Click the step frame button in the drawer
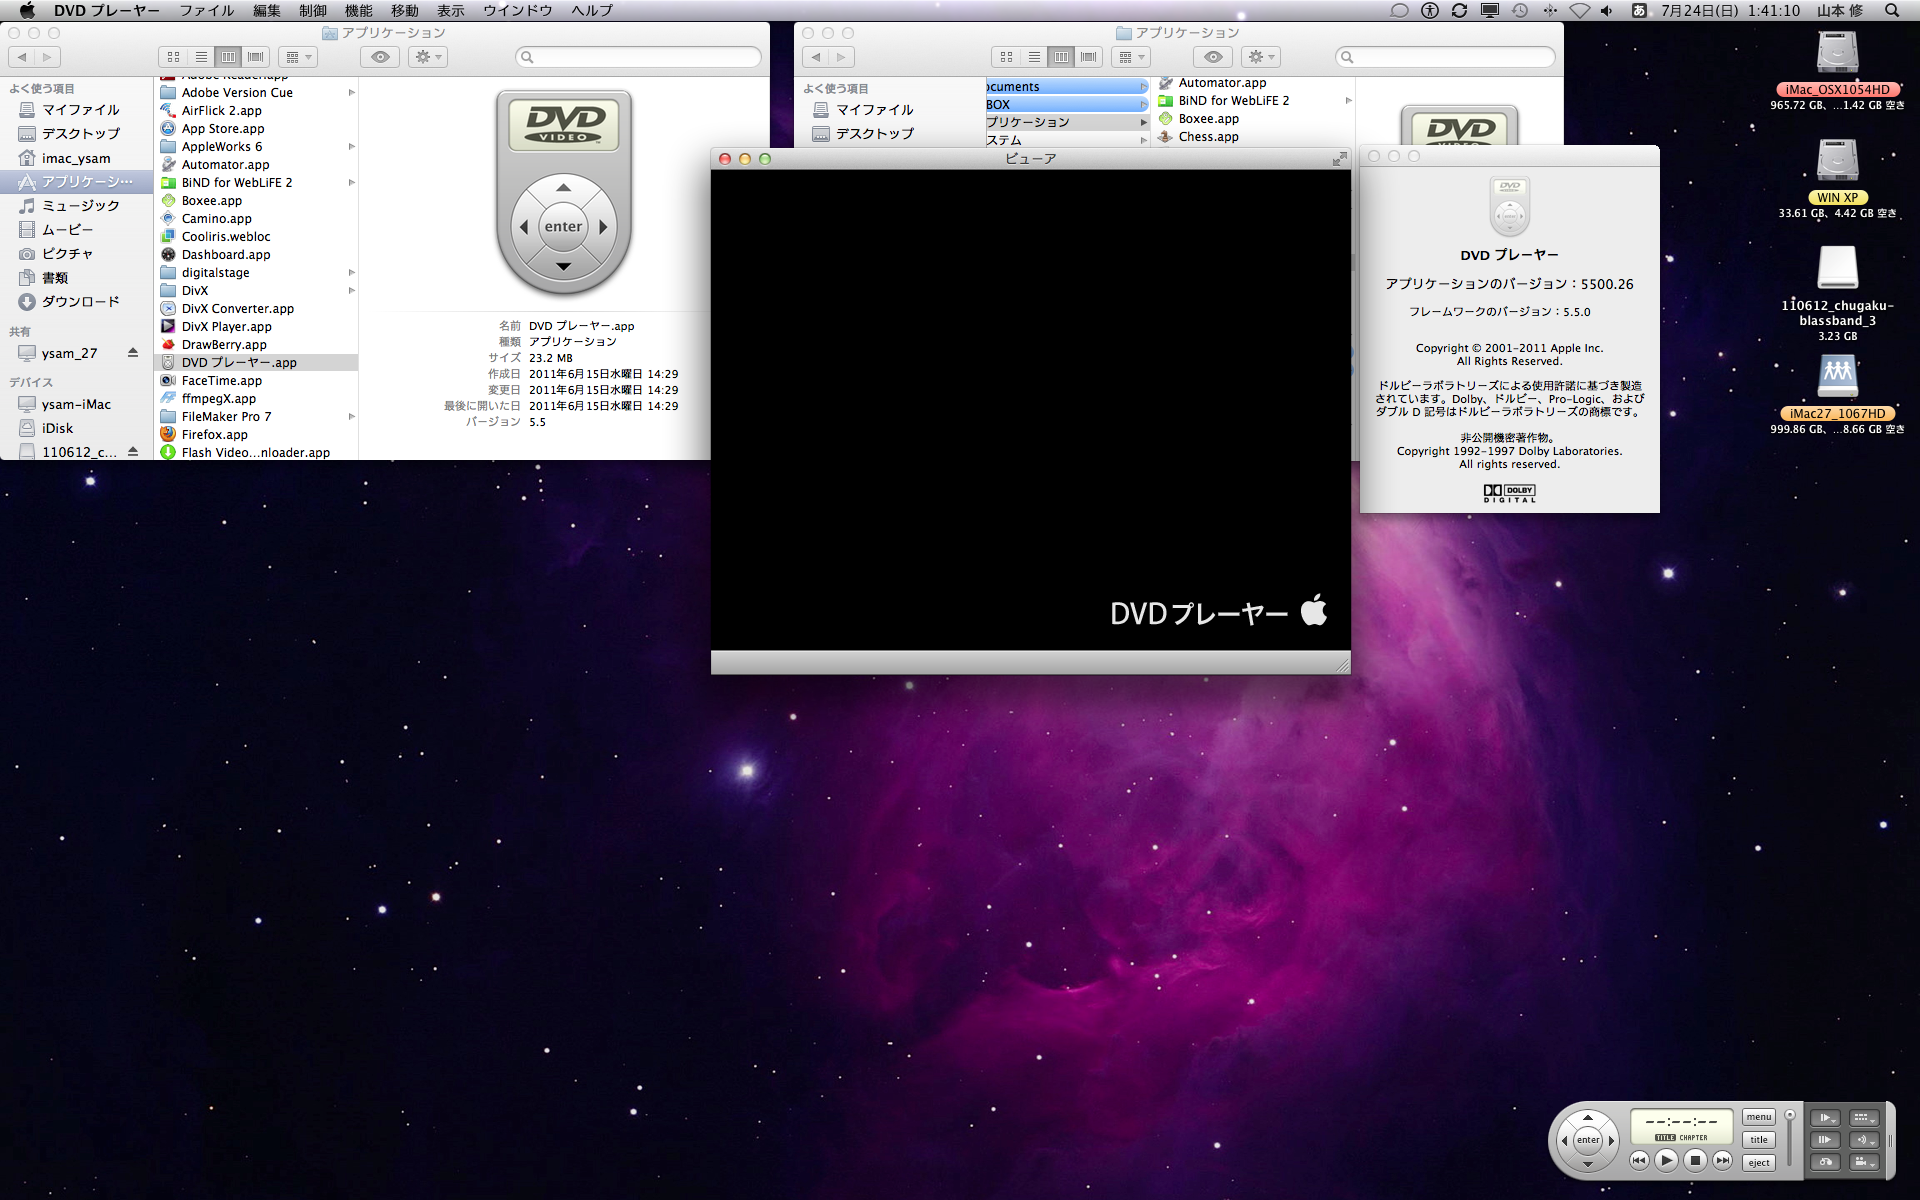 (1825, 1140)
